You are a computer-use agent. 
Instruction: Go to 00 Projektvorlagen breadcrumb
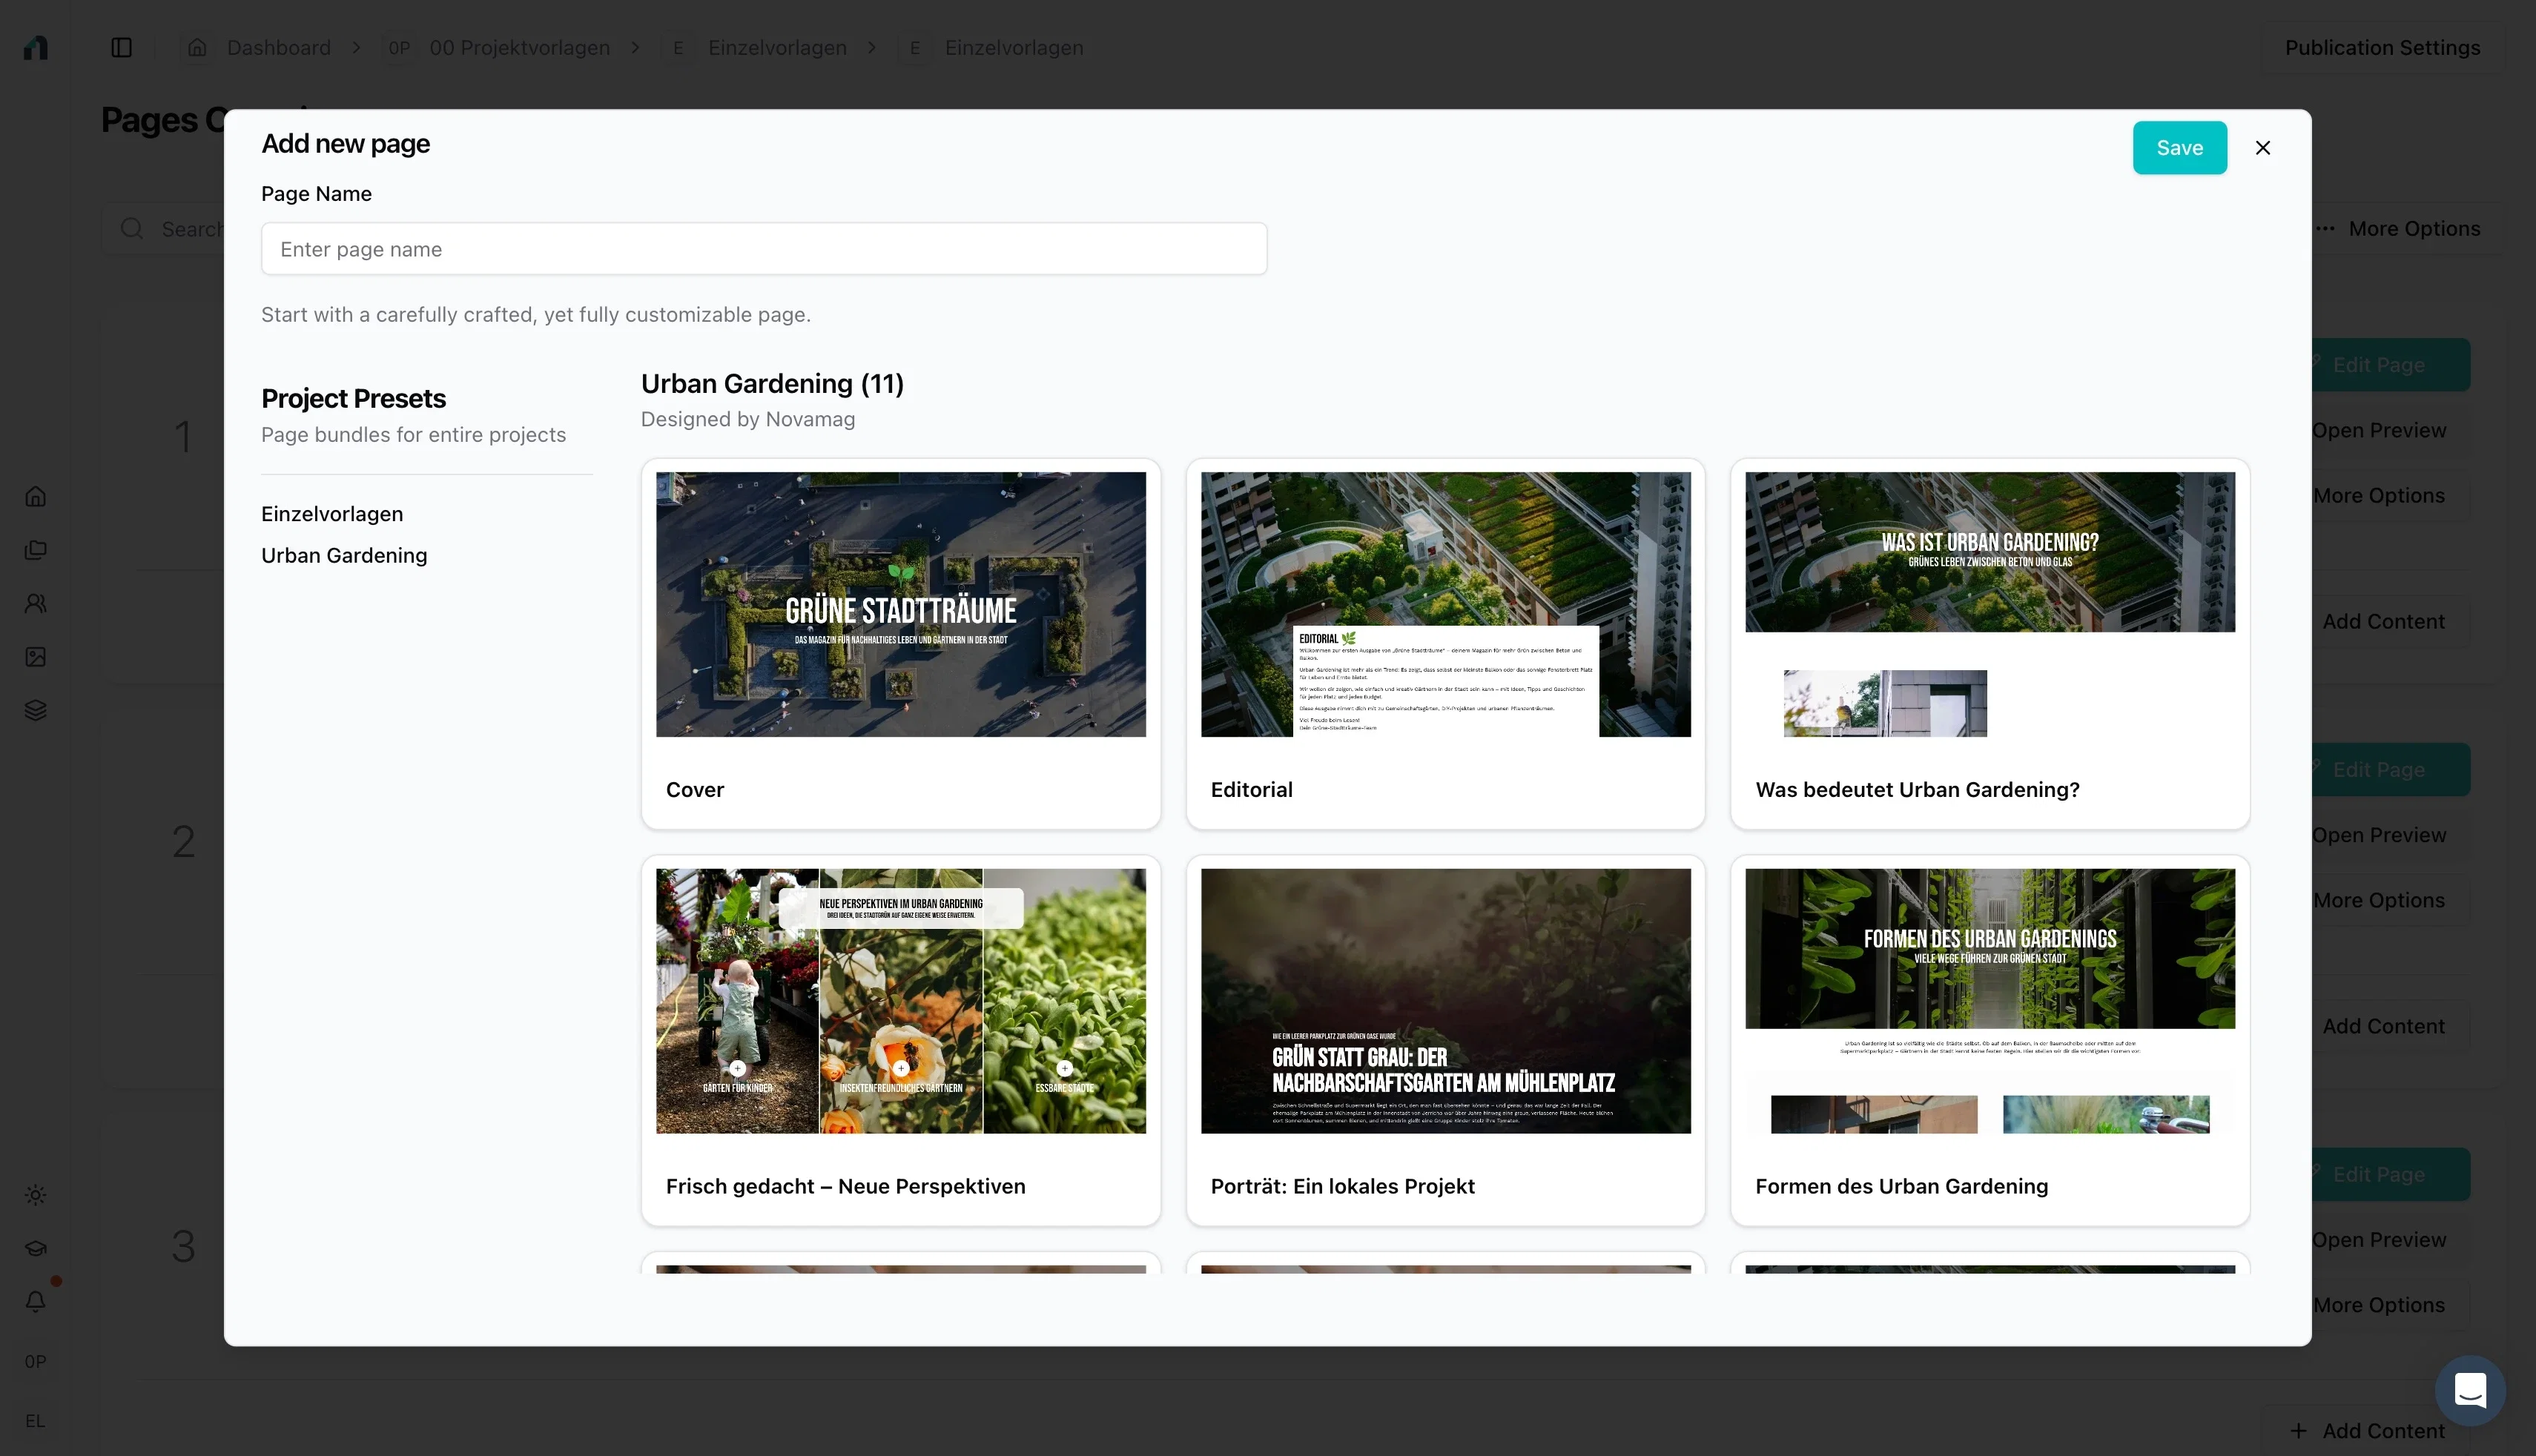(519, 47)
